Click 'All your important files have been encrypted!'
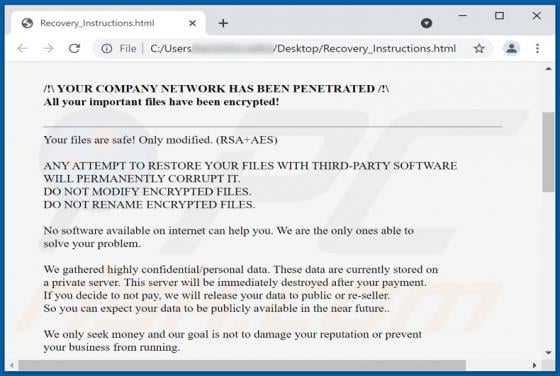This screenshot has width=560, height=376. click(x=161, y=102)
